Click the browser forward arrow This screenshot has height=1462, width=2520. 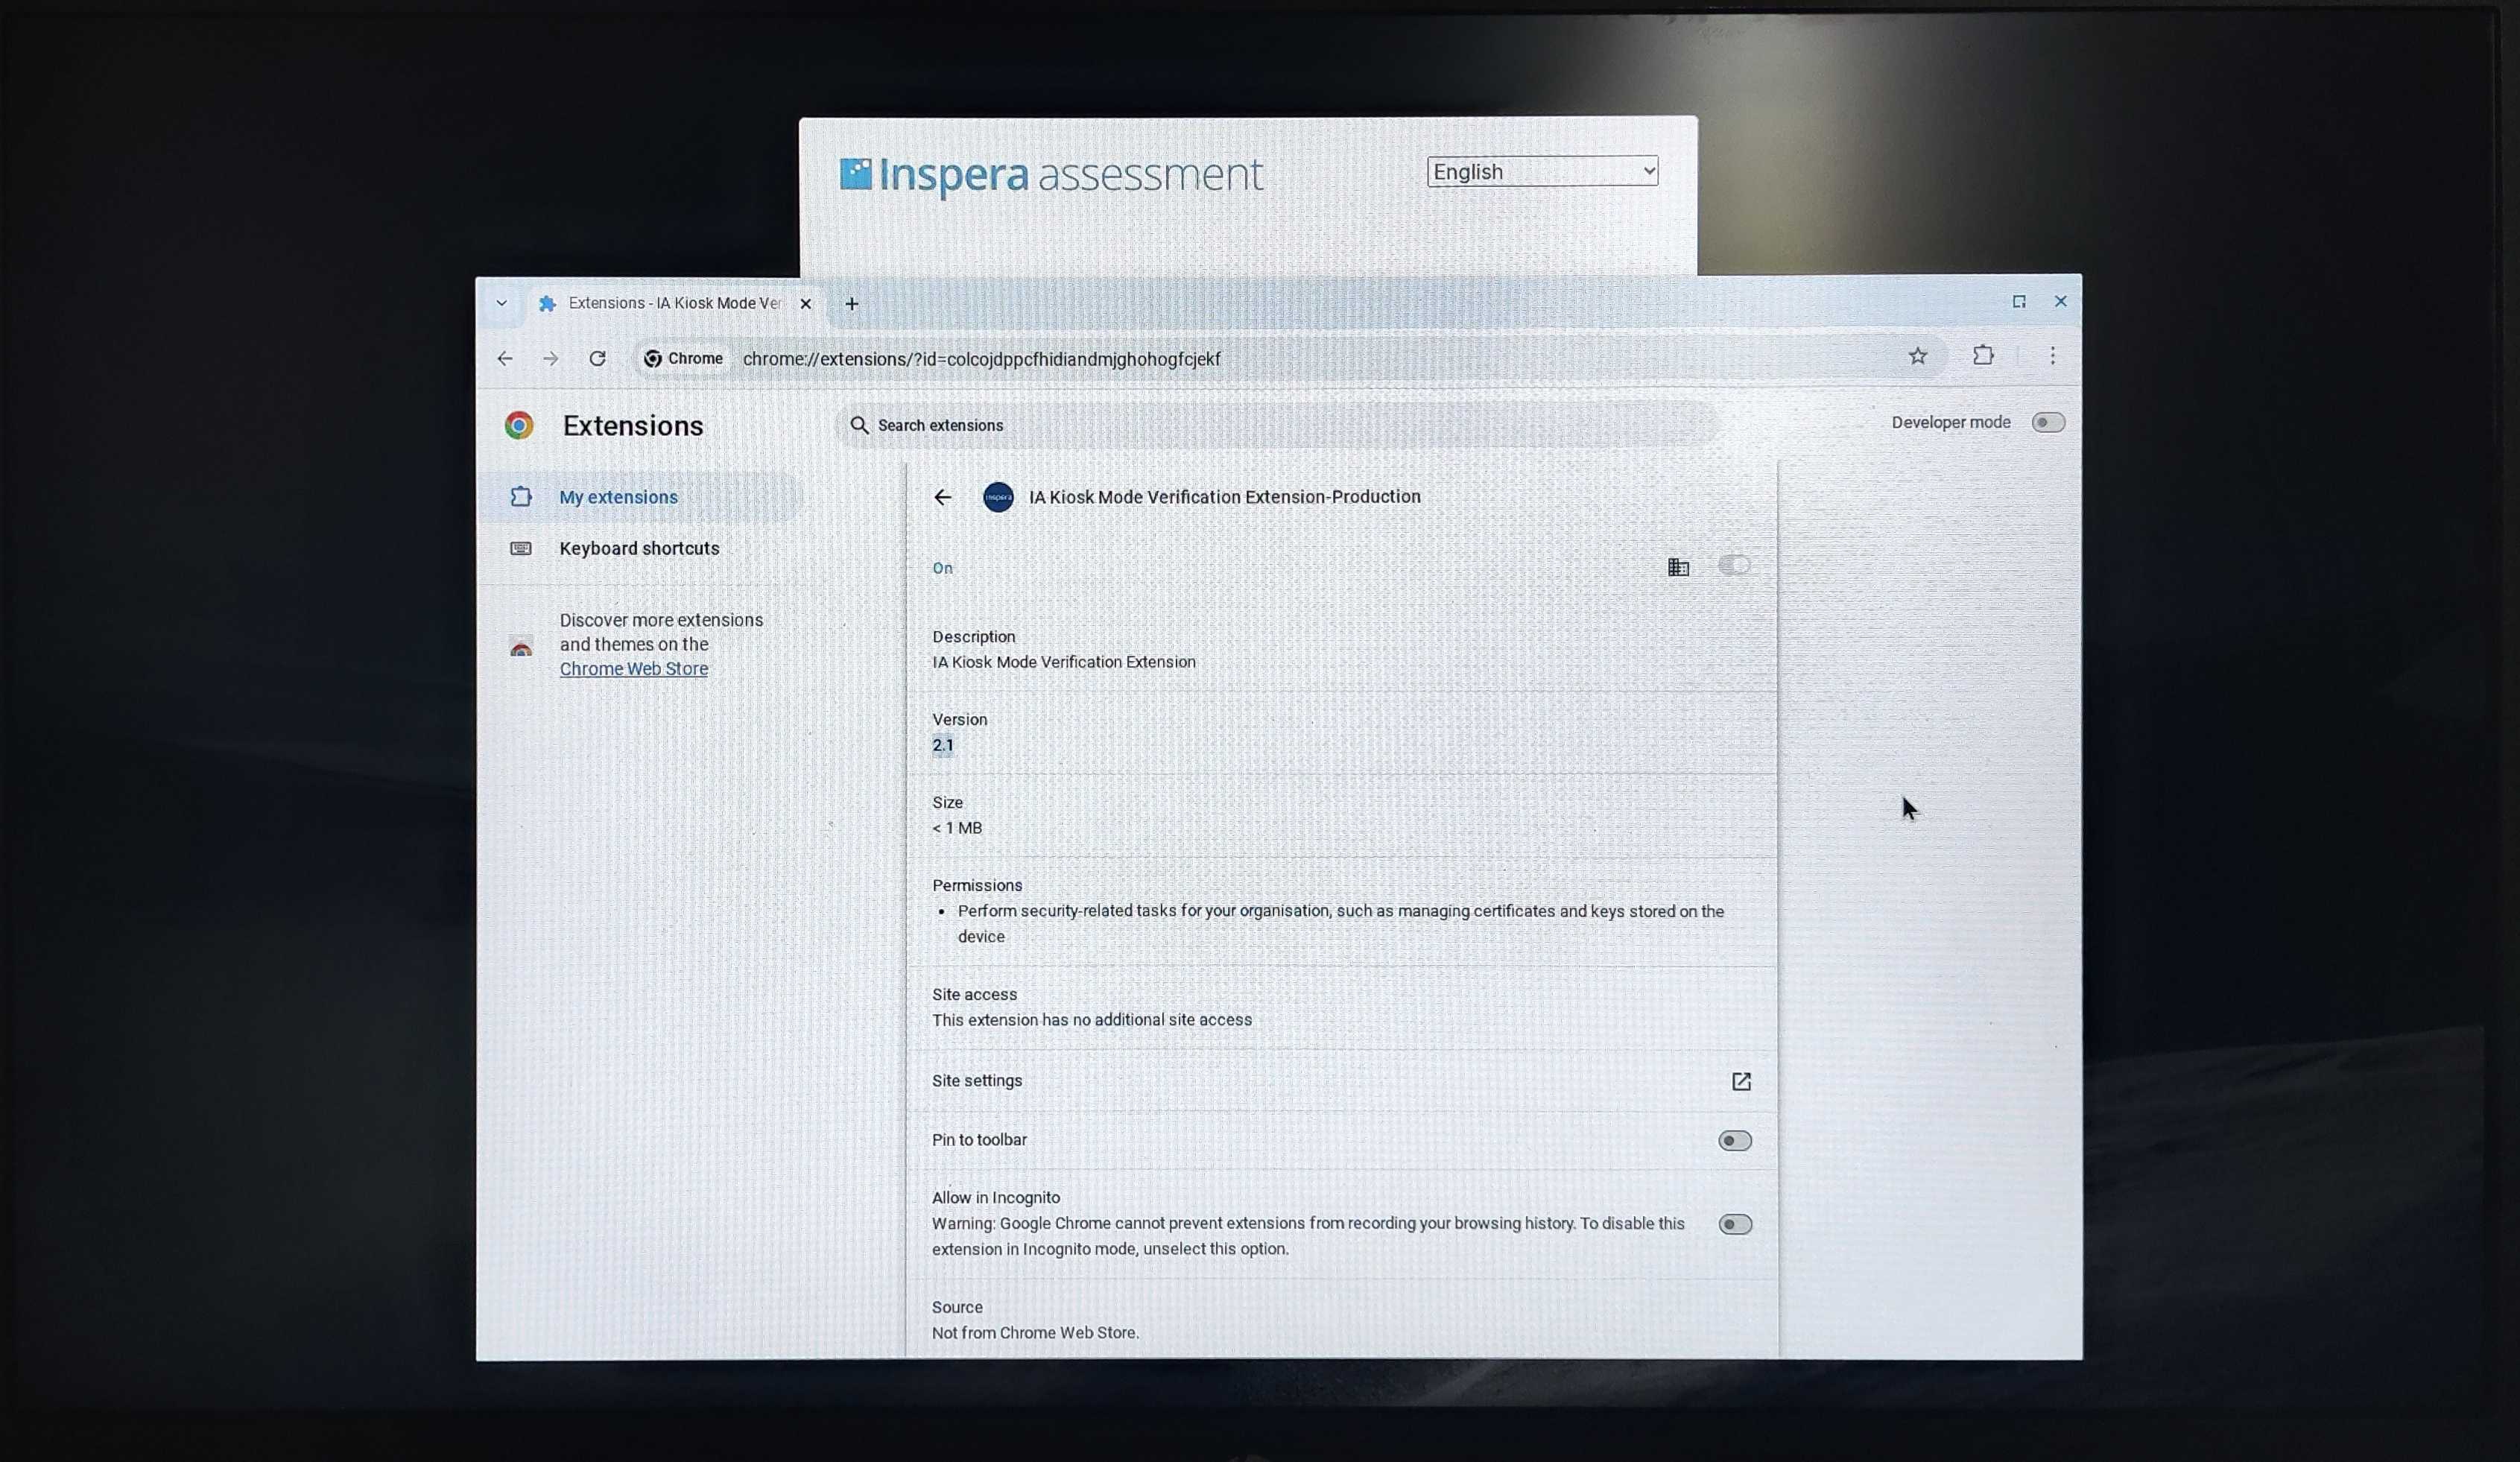tap(551, 358)
